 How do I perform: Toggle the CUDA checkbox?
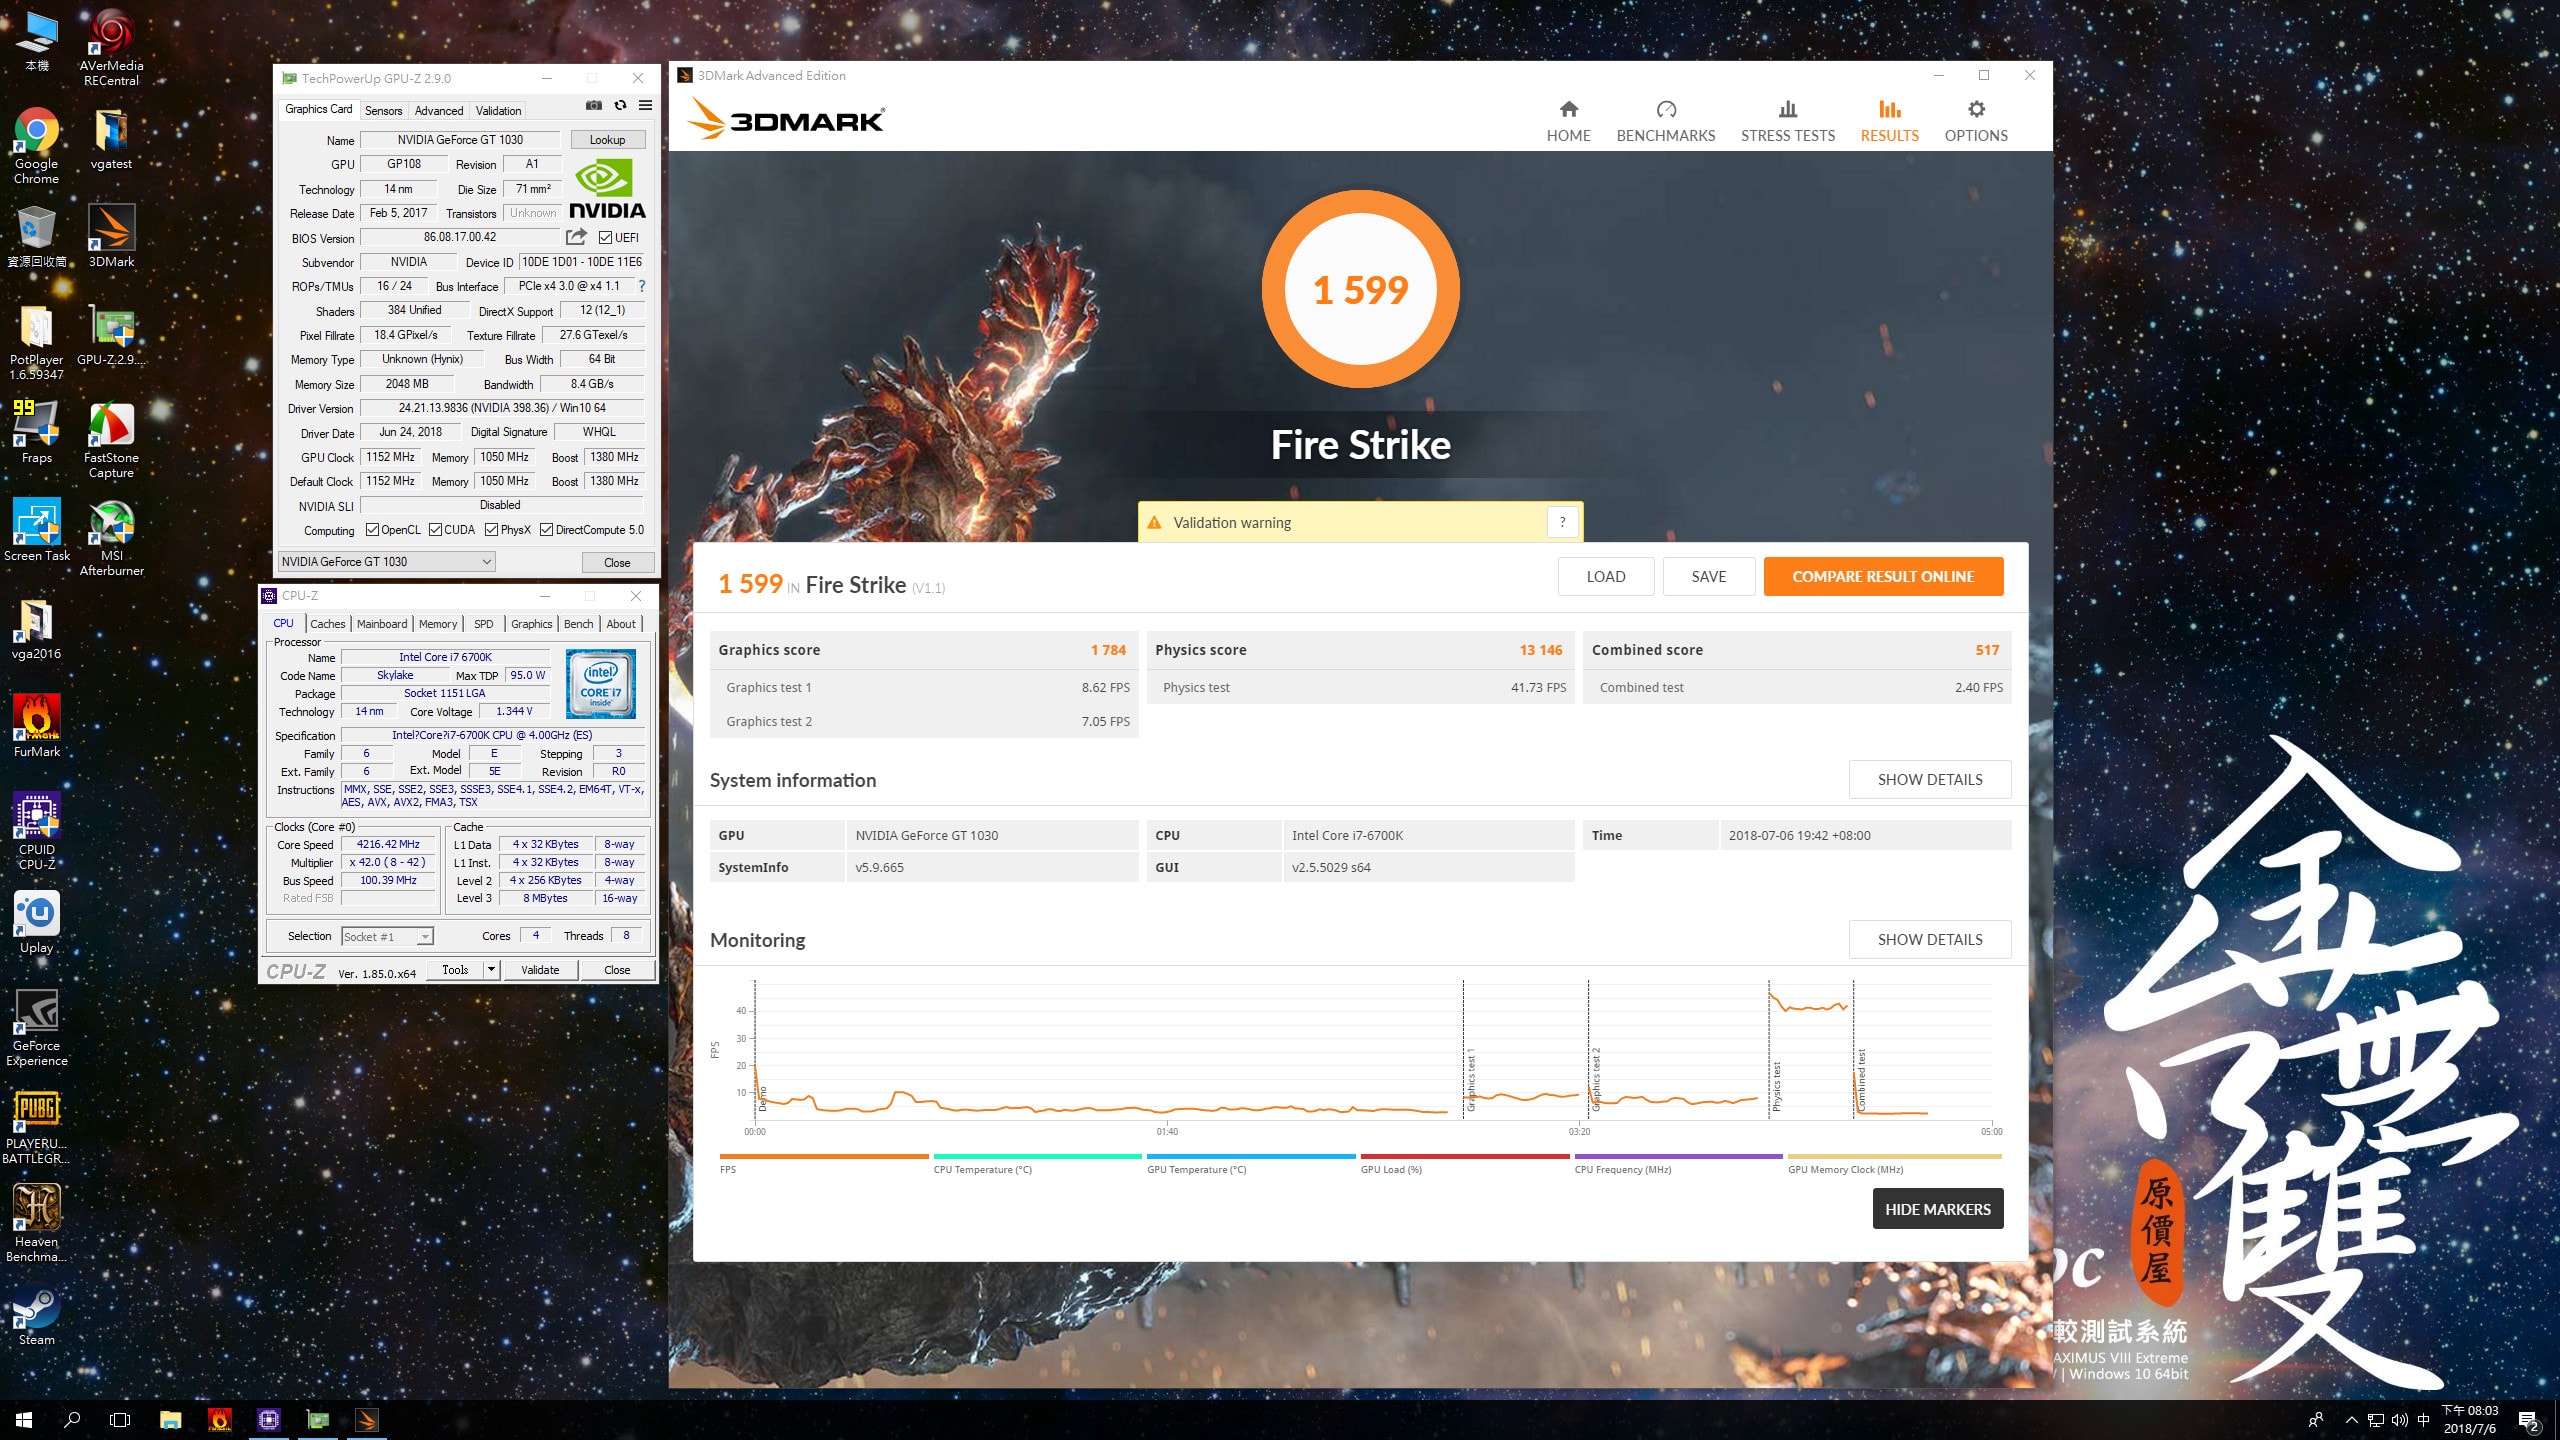[x=436, y=530]
